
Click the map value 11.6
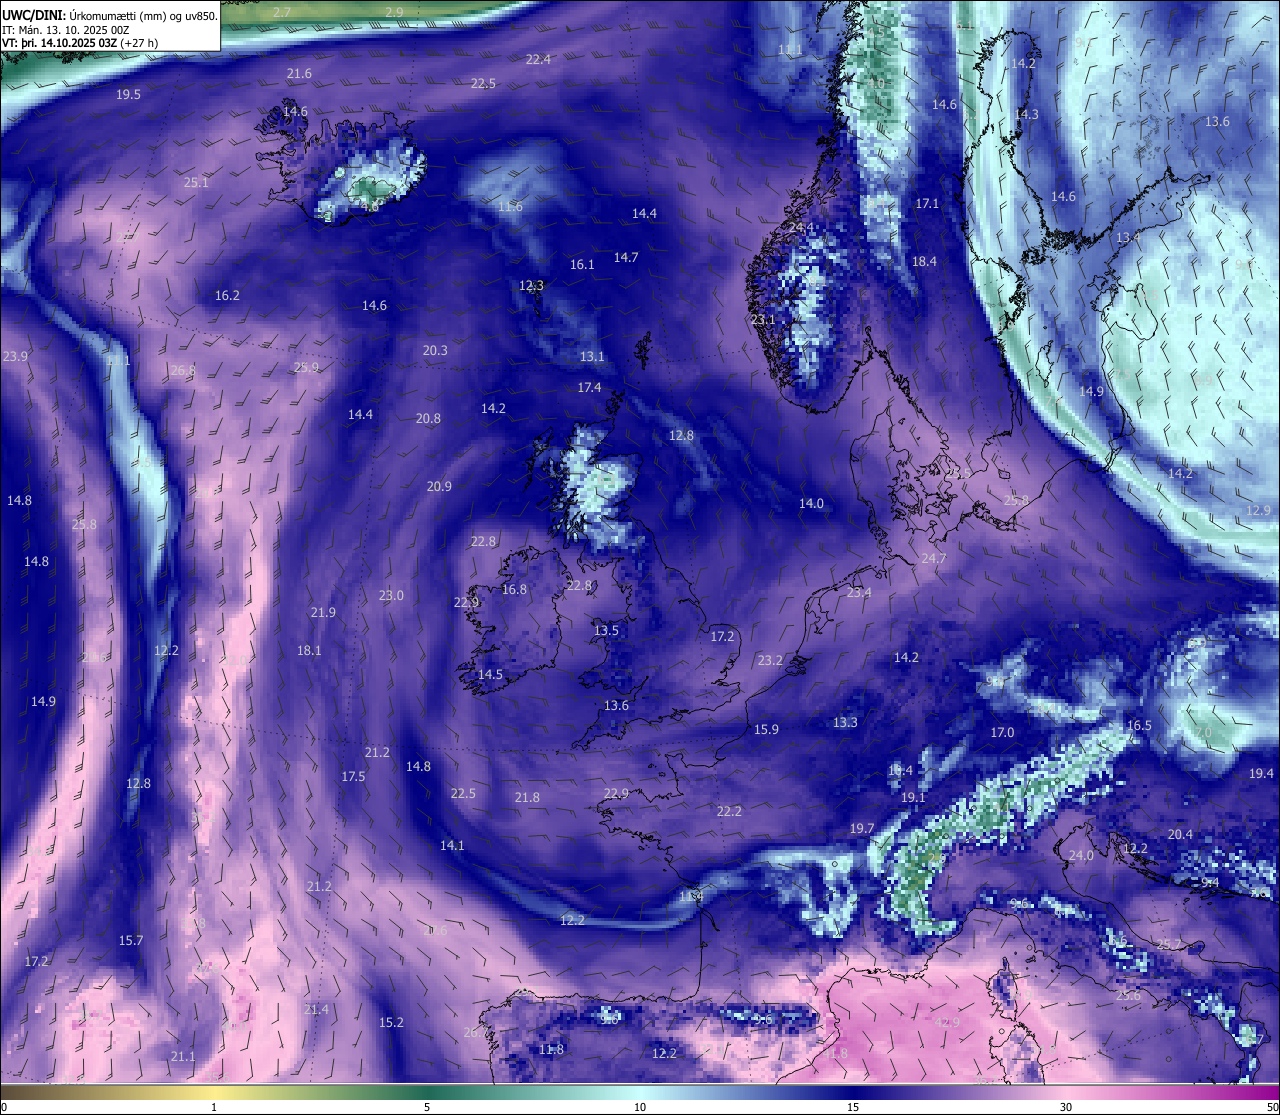pyautogui.click(x=510, y=207)
